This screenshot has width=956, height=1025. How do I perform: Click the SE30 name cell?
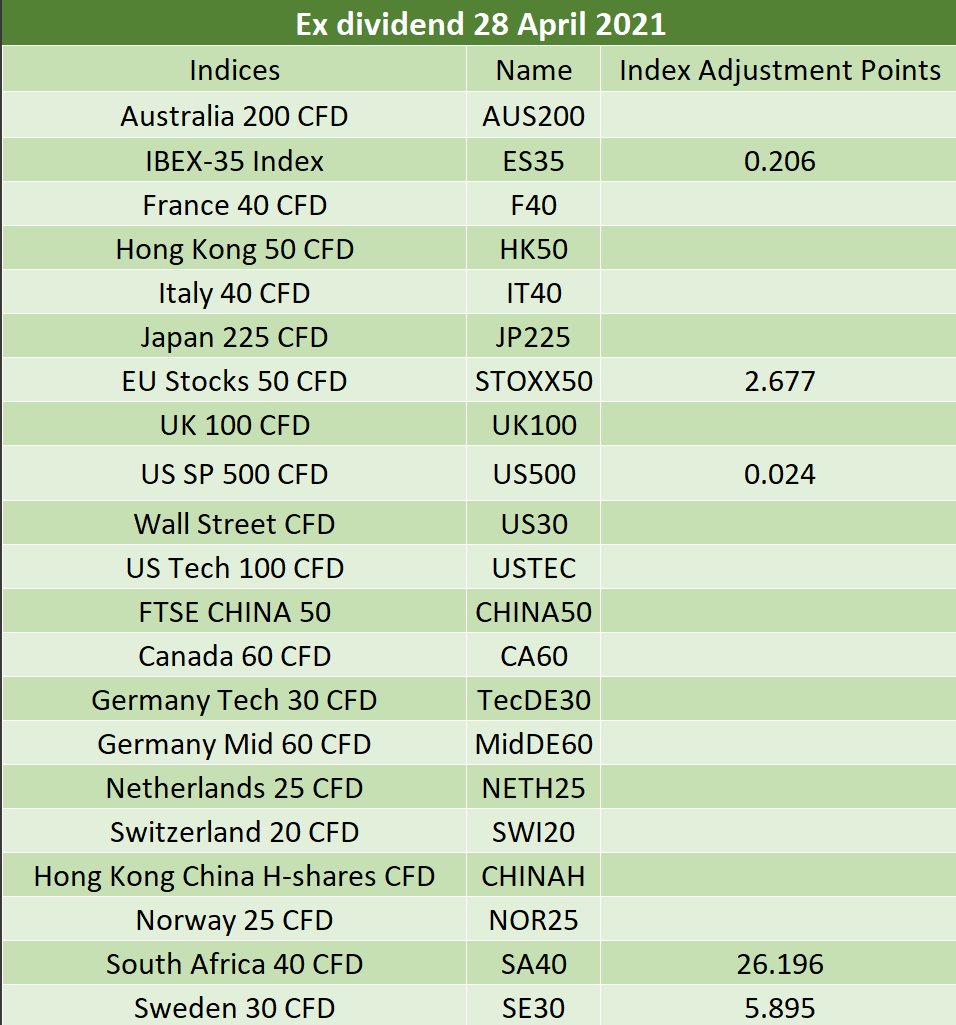pyautogui.click(x=533, y=1008)
